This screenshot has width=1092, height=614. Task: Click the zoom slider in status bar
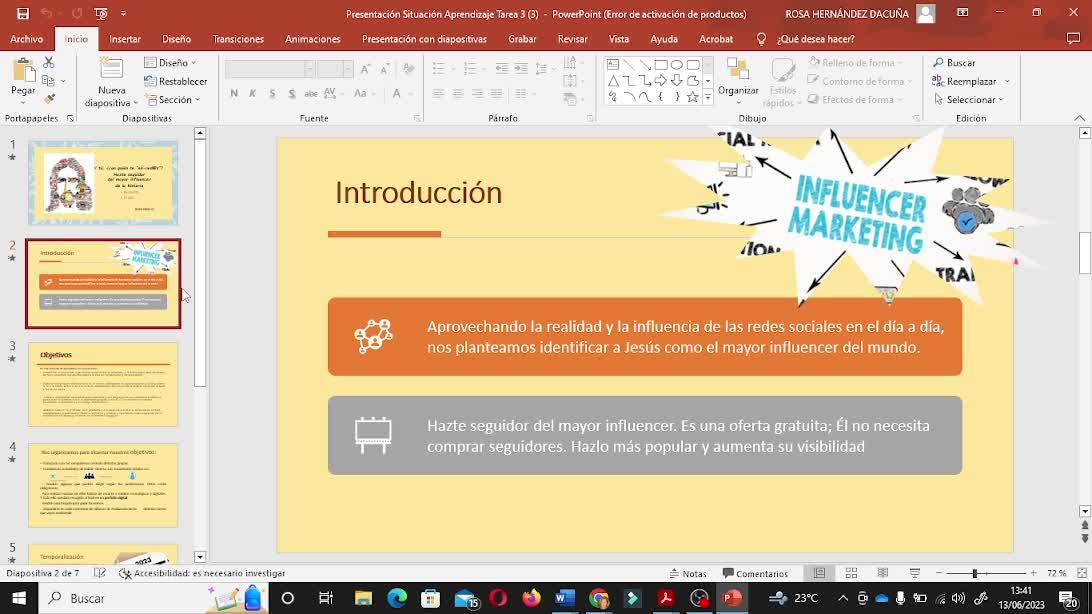[x=975, y=573]
